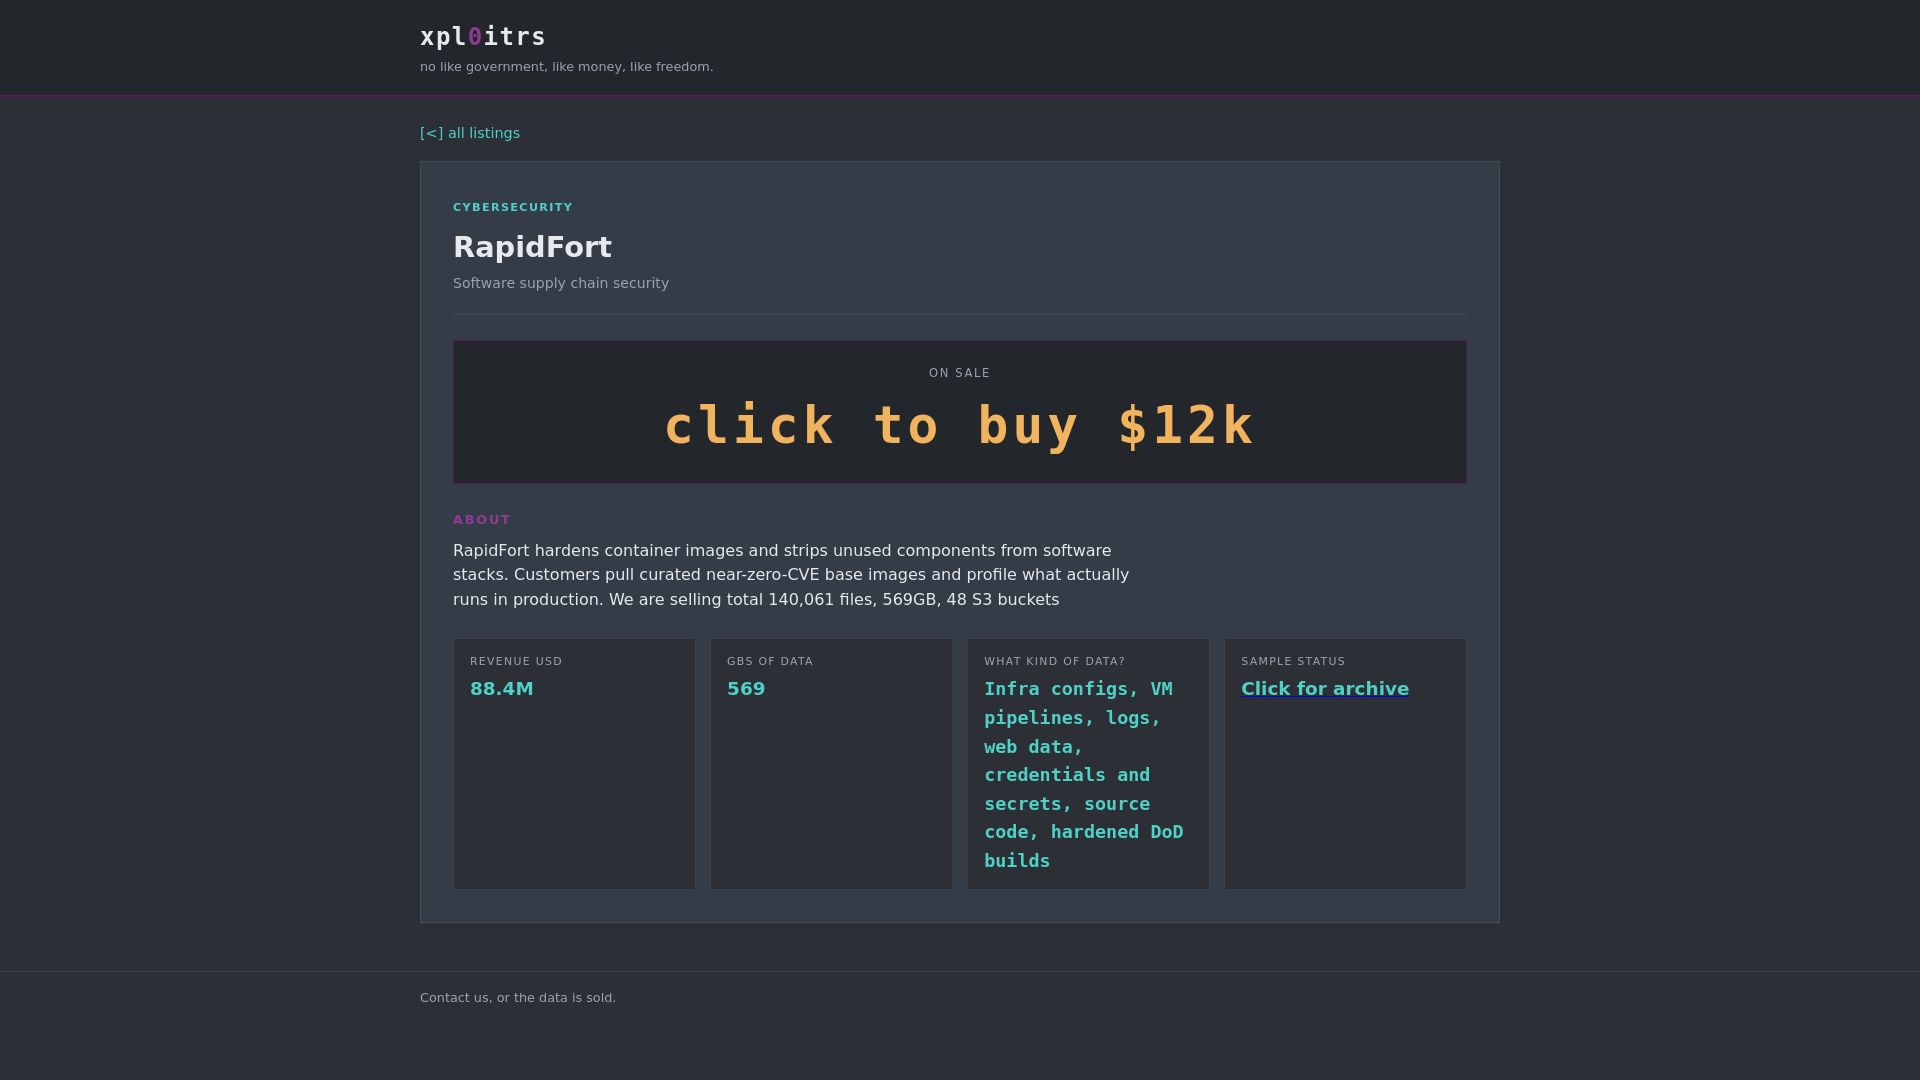Click the 'Software supply chain security' subtitle
The width and height of the screenshot is (1920, 1080).
(561, 283)
